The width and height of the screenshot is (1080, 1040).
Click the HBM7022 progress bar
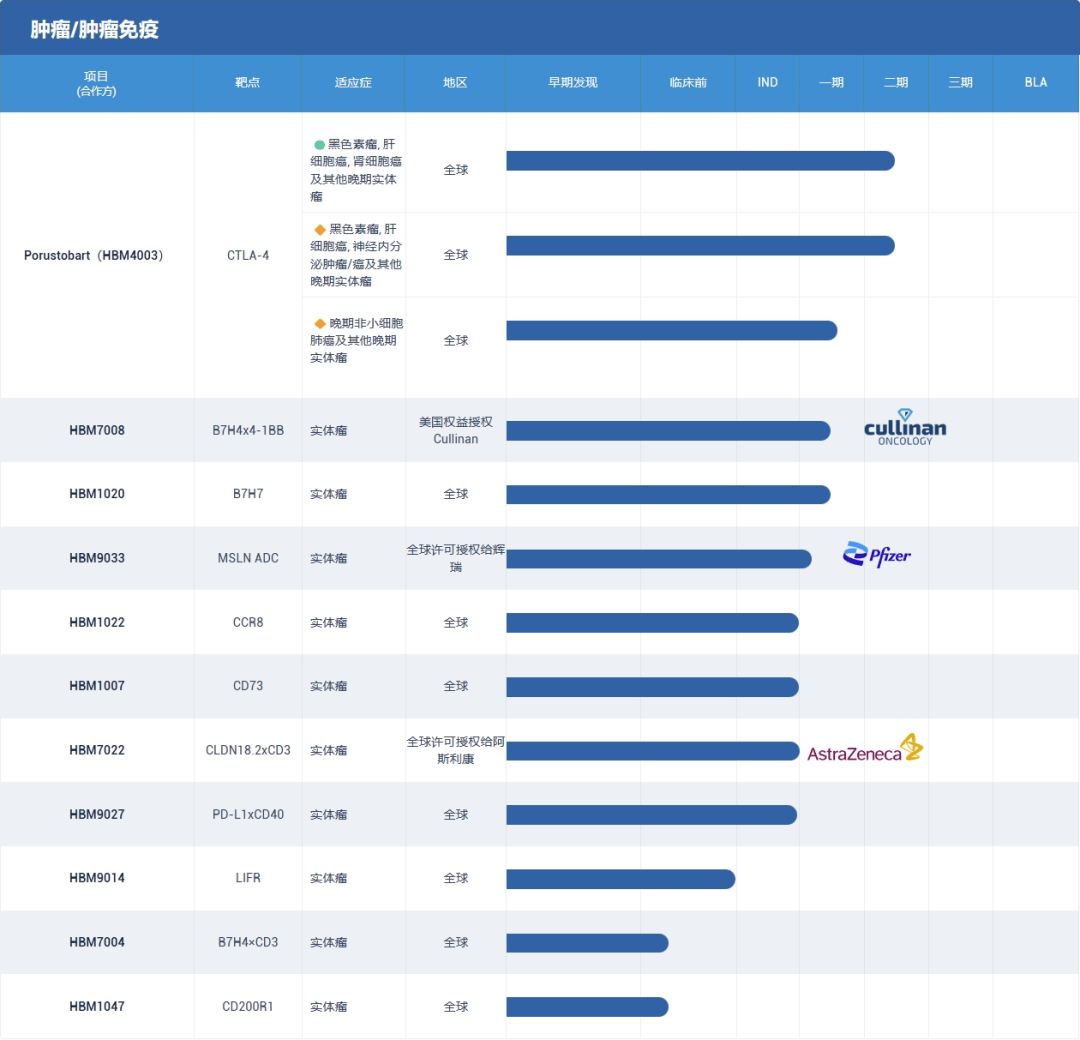(652, 751)
